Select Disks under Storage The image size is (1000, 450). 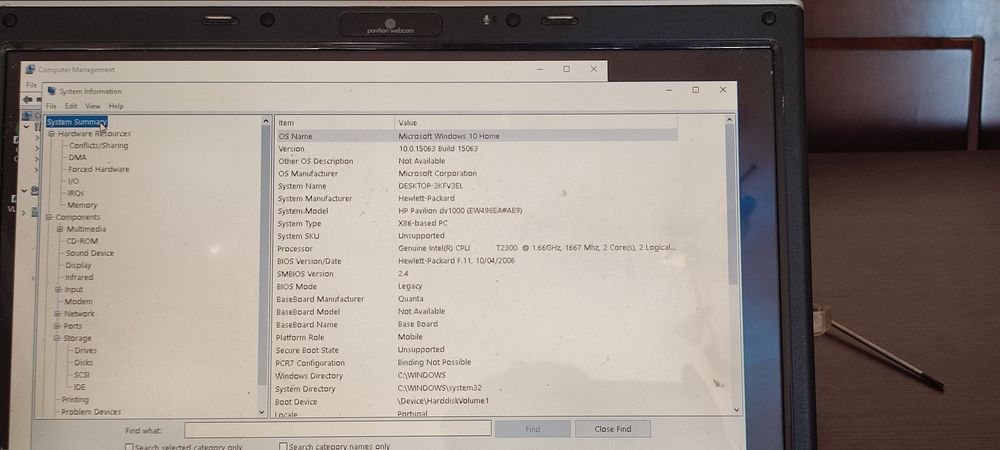click(84, 363)
